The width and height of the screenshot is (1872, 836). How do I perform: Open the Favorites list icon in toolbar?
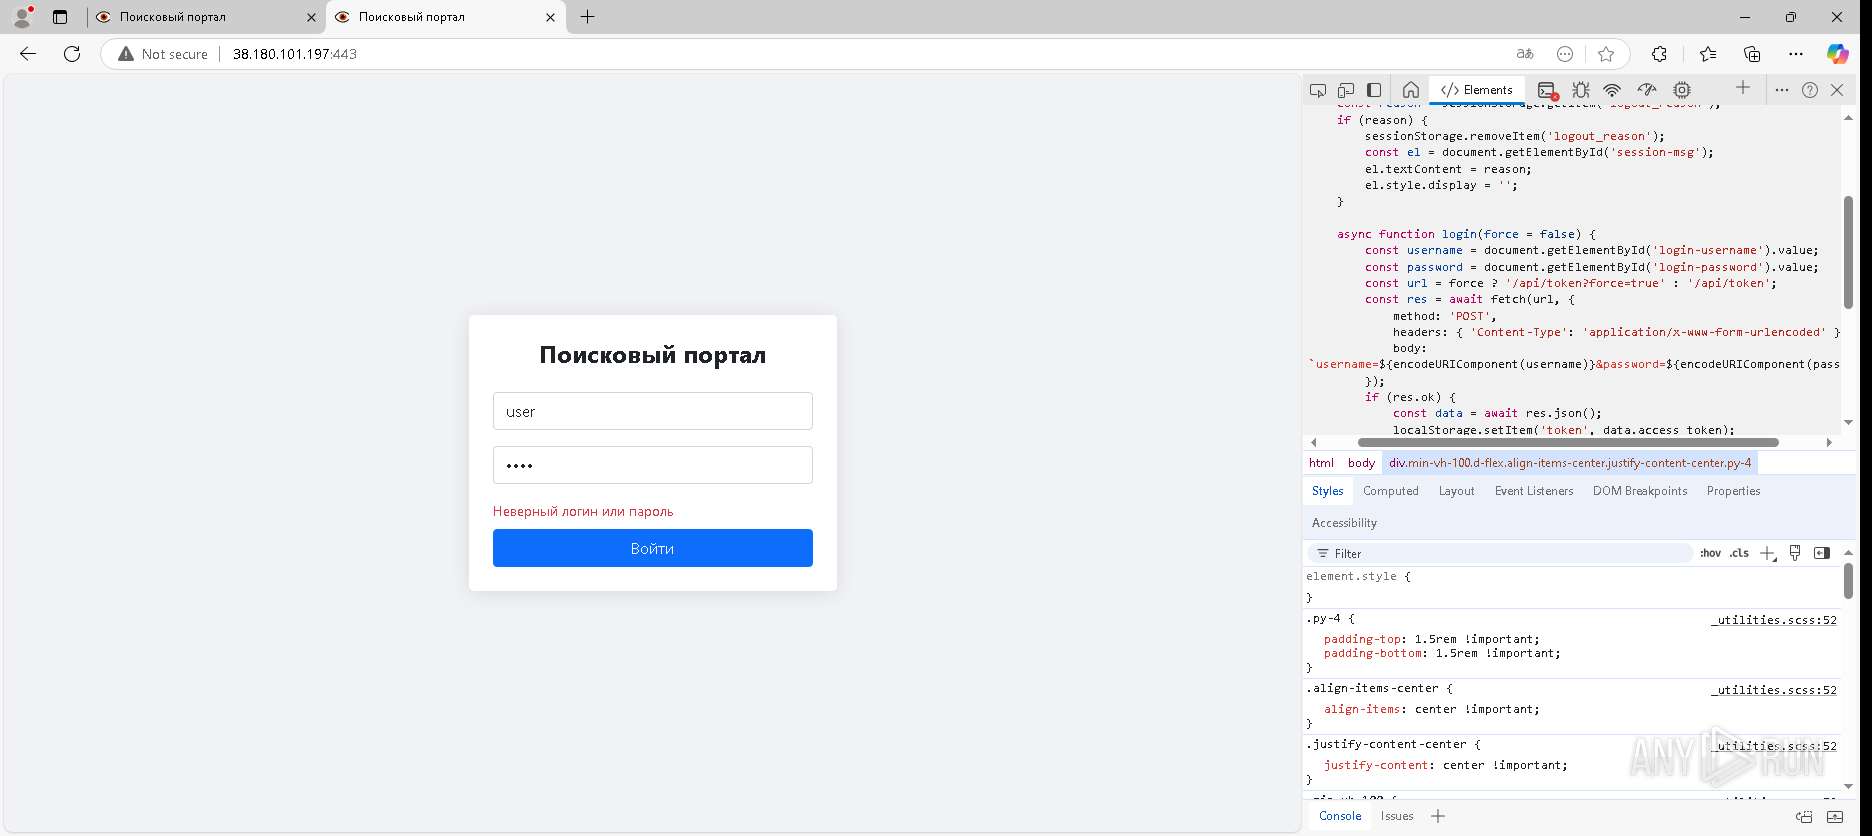point(1708,54)
